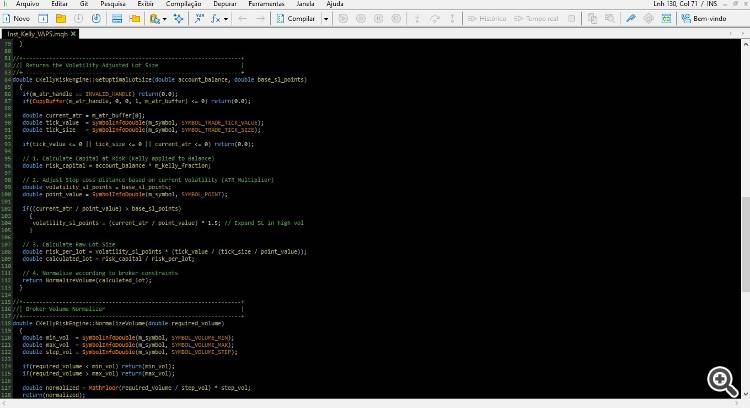
Task: Open the Pesquisa menu
Action: click(113, 4)
